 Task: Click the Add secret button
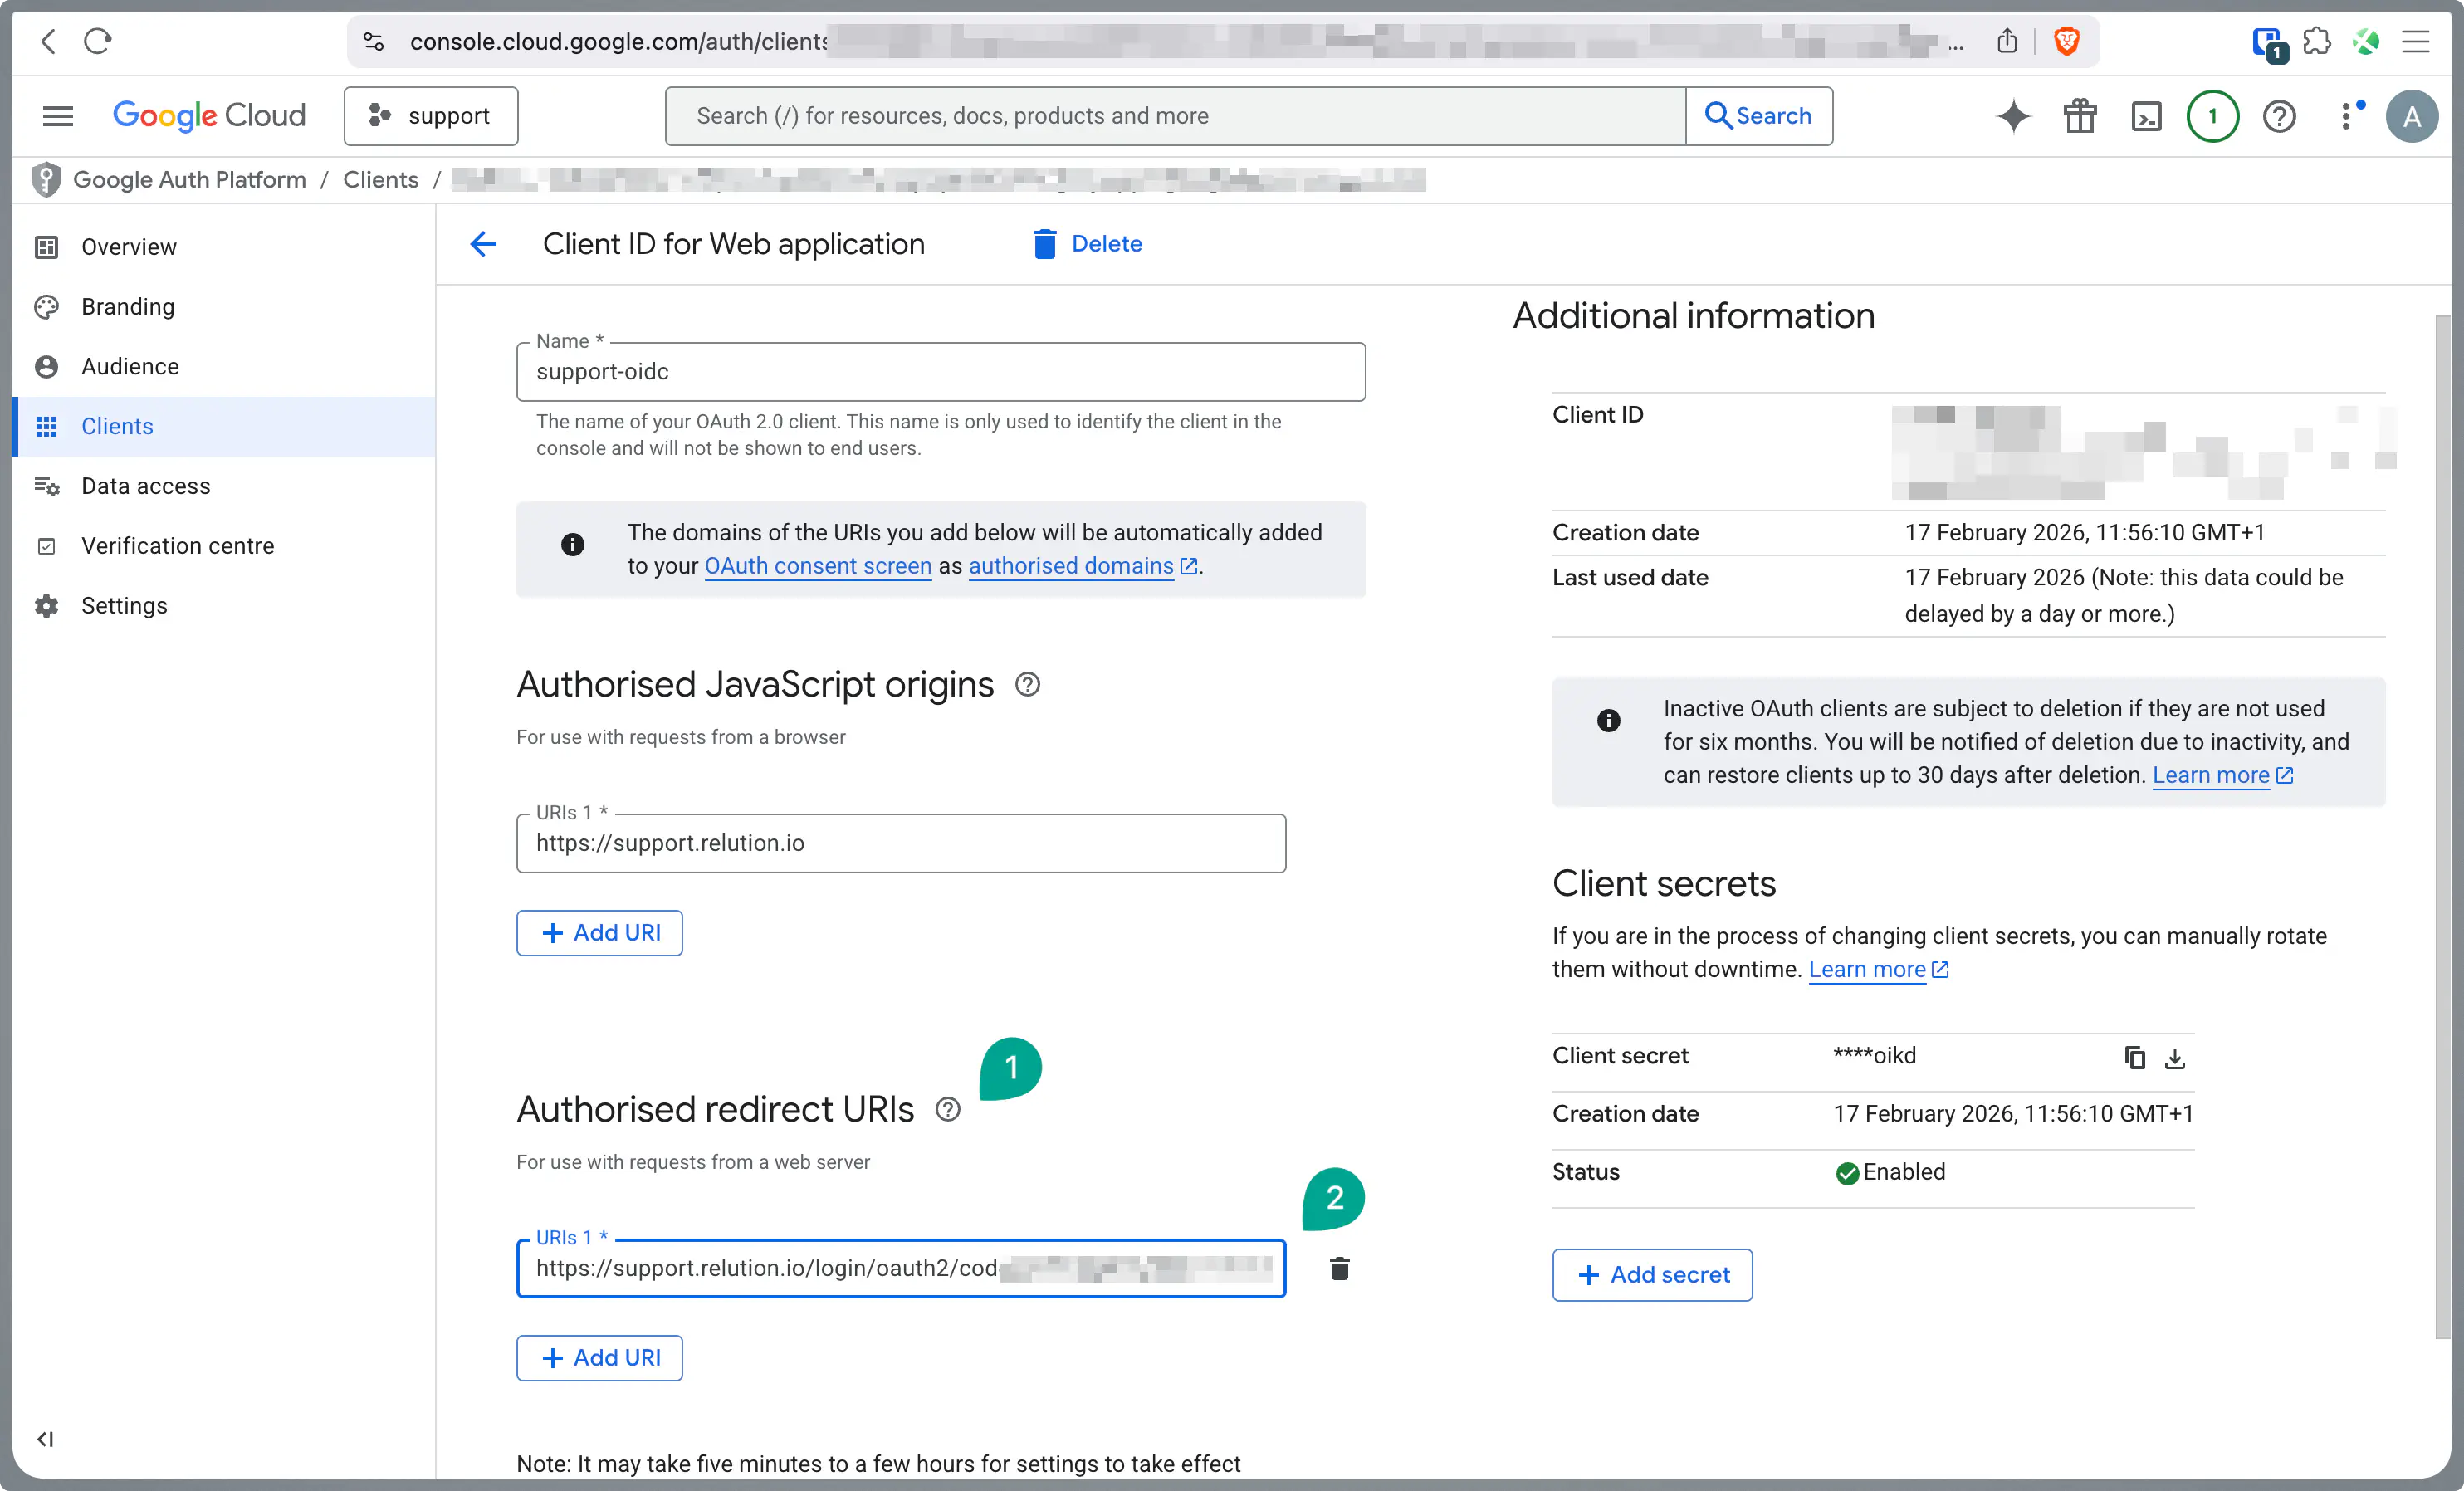(x=1652, y=1274)
